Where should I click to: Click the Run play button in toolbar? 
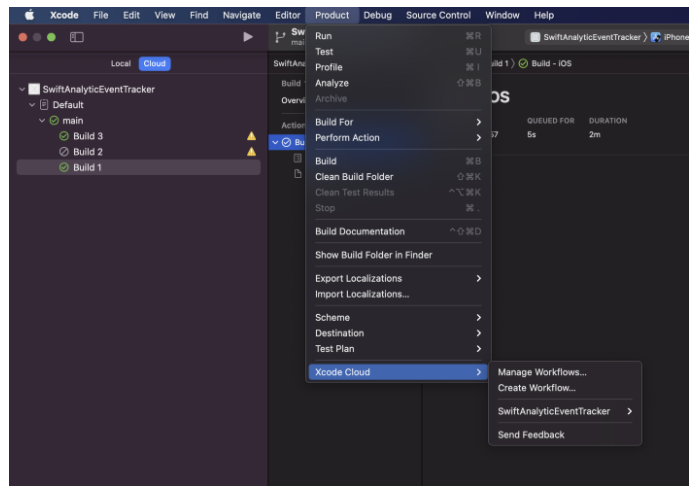coord(248,37)
